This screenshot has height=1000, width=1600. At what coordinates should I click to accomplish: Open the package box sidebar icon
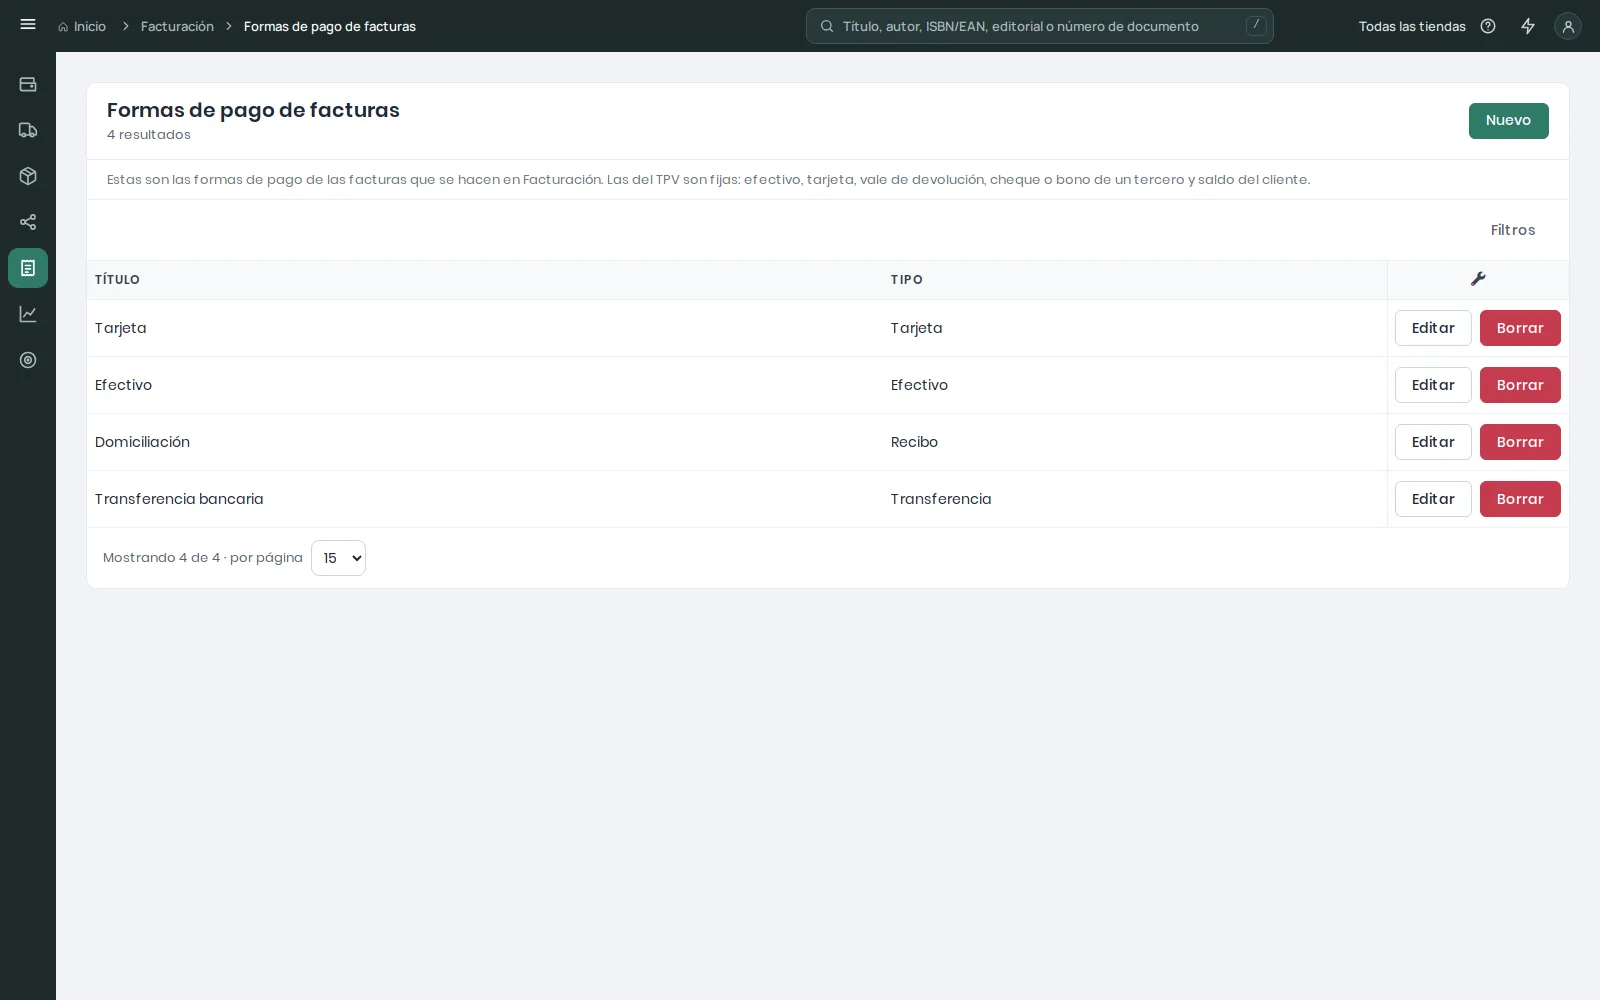click(28, 176)
